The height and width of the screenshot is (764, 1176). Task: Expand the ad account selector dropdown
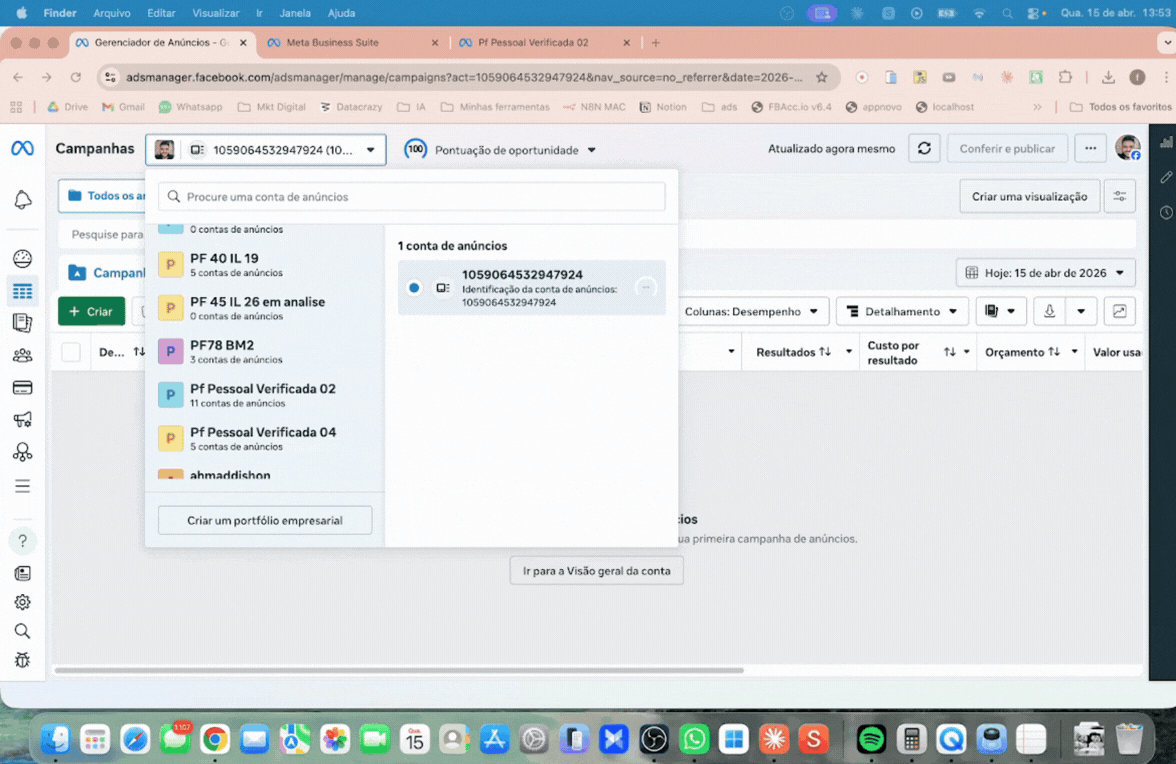pyautogui.click(x=266, y=150)
